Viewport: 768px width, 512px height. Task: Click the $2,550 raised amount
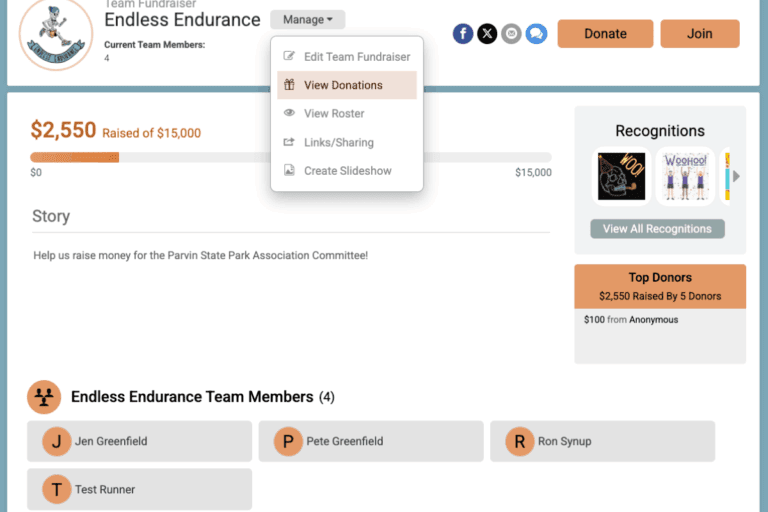tap(63, 130)
